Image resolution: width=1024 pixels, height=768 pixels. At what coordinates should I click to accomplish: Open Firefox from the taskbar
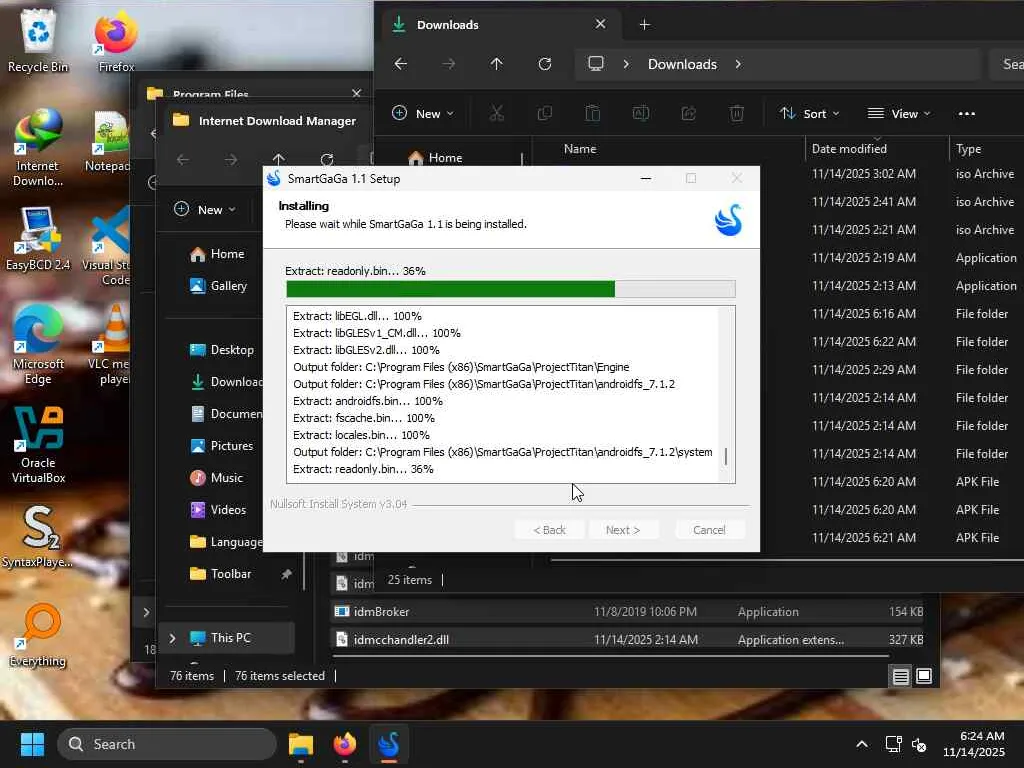pos(345,744)
